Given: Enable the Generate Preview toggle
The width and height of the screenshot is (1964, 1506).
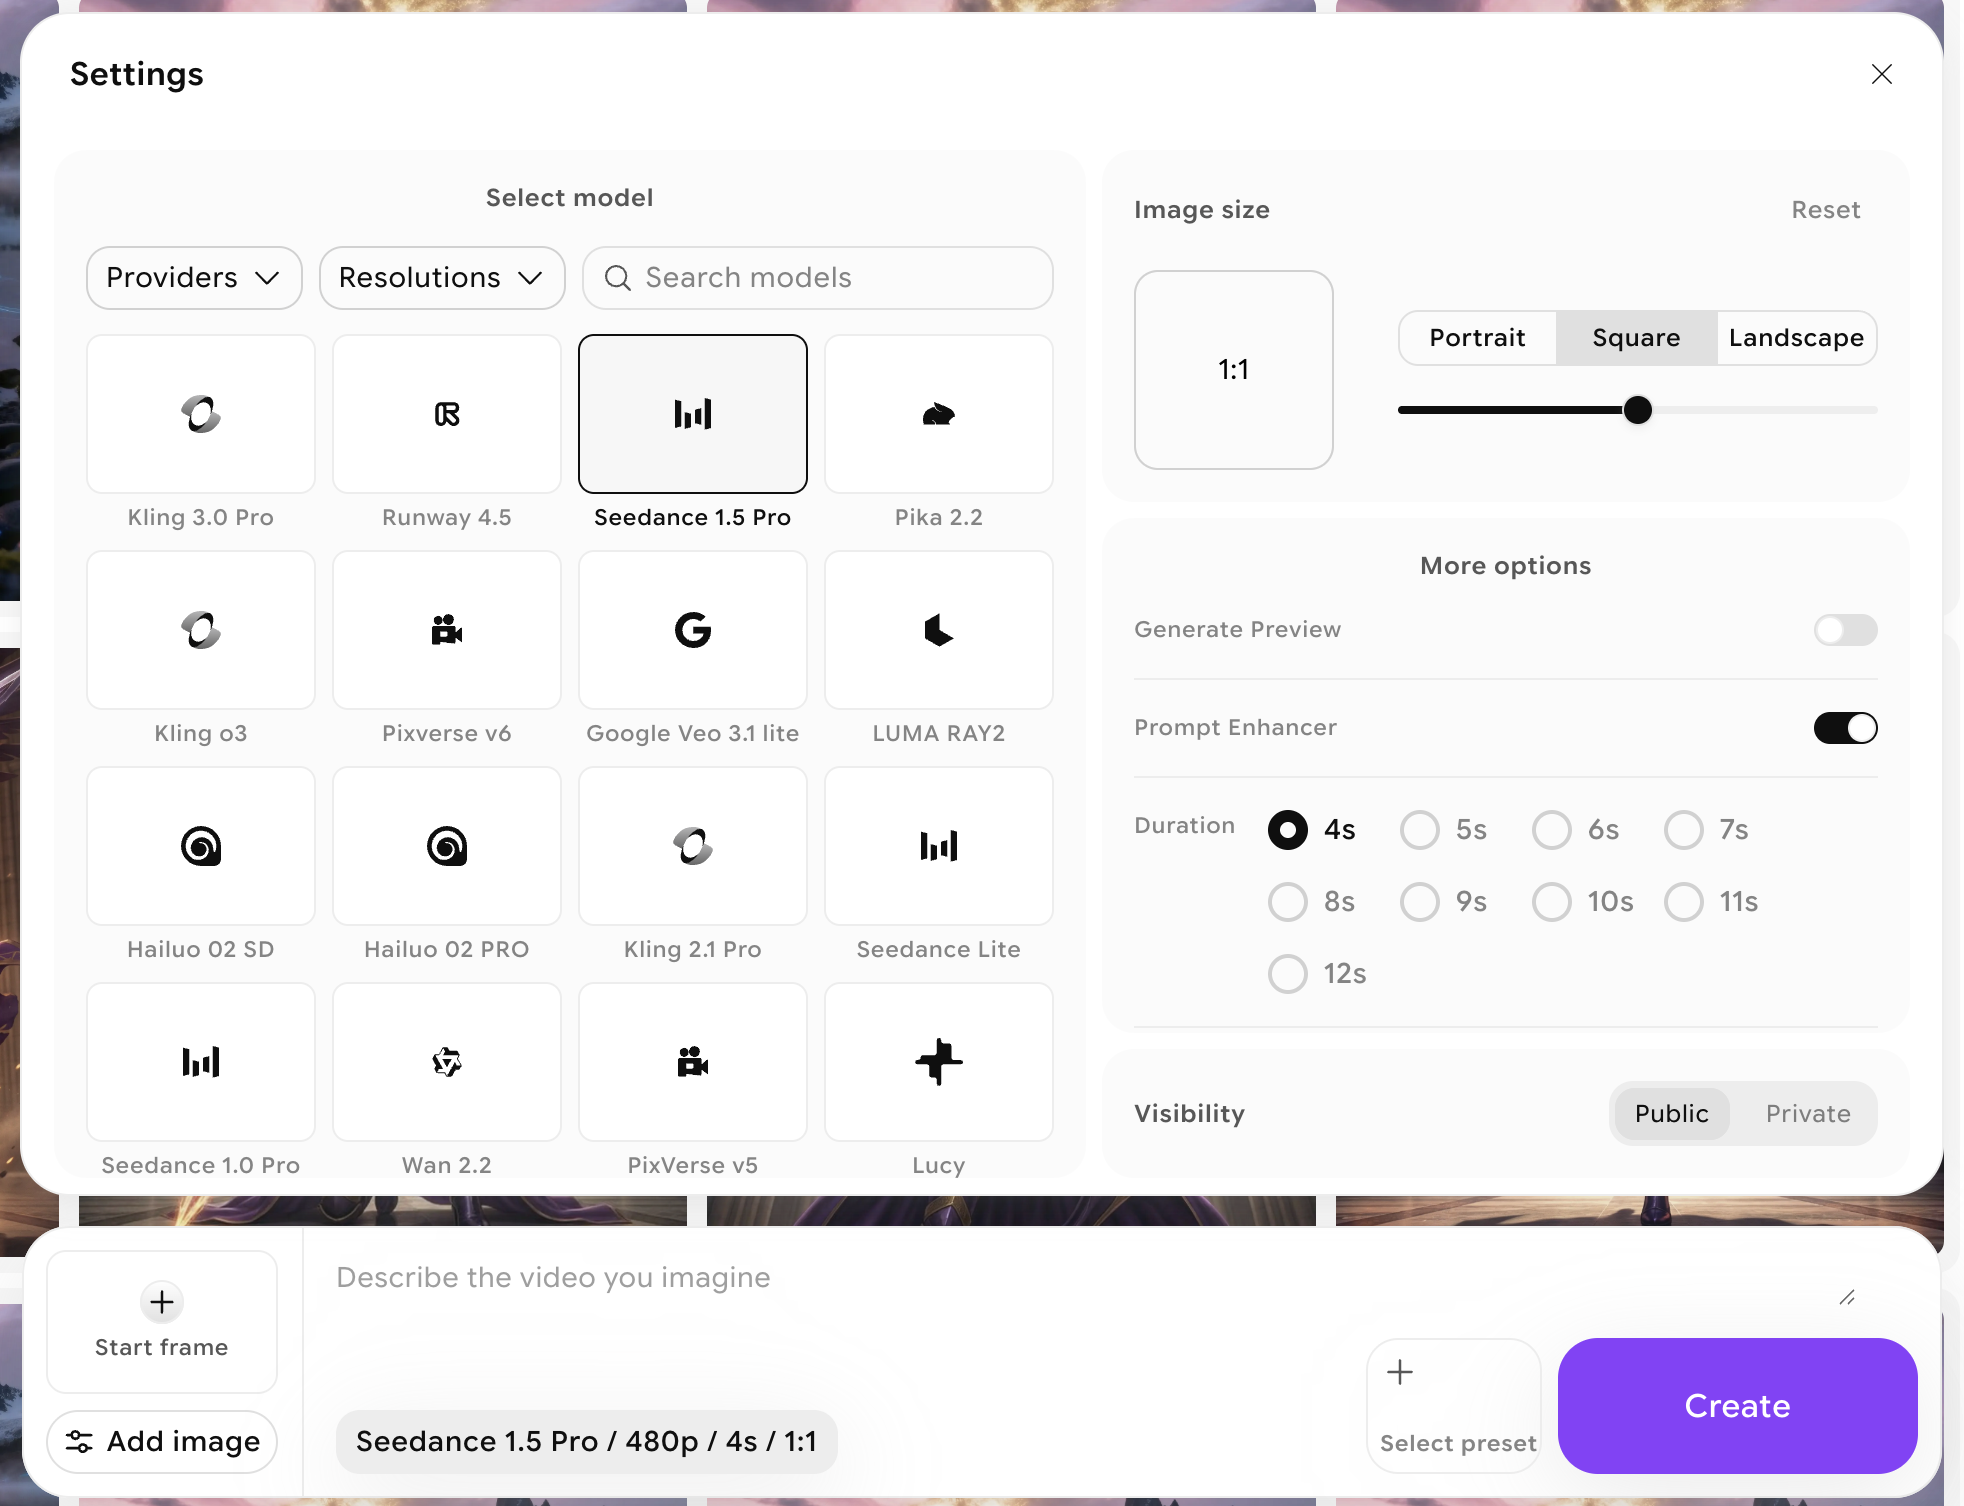Looking at the screenshot, I should (x=1844, y=630).
